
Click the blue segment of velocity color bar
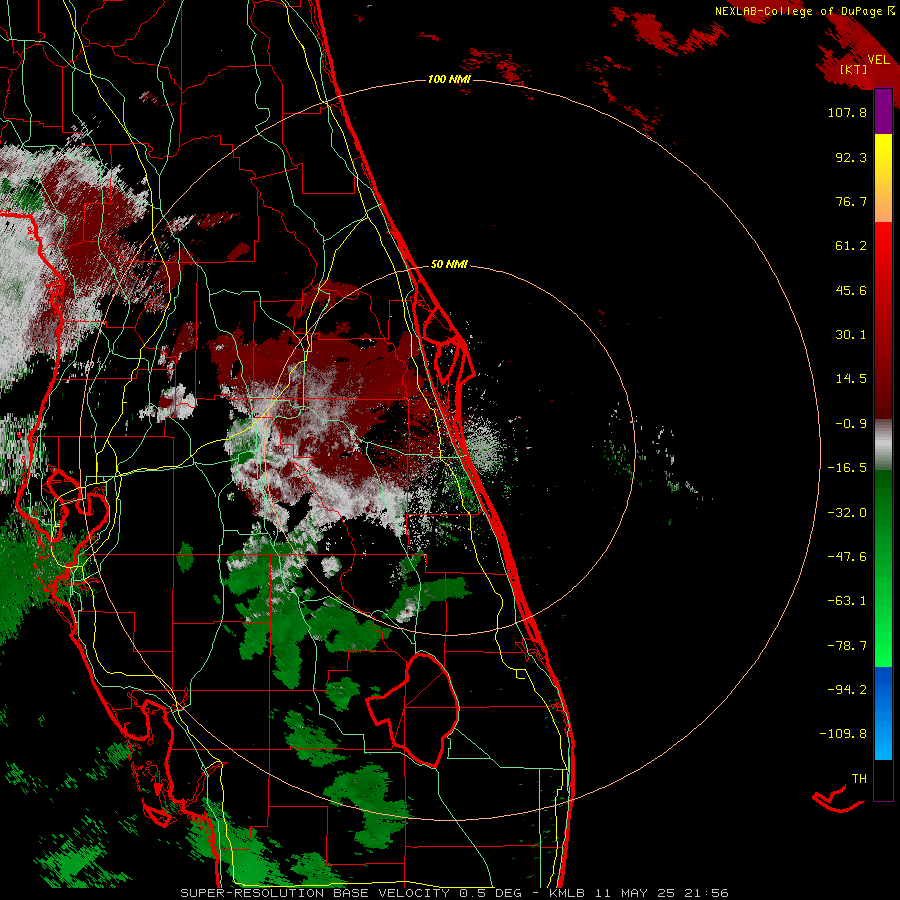click(883, 713)
